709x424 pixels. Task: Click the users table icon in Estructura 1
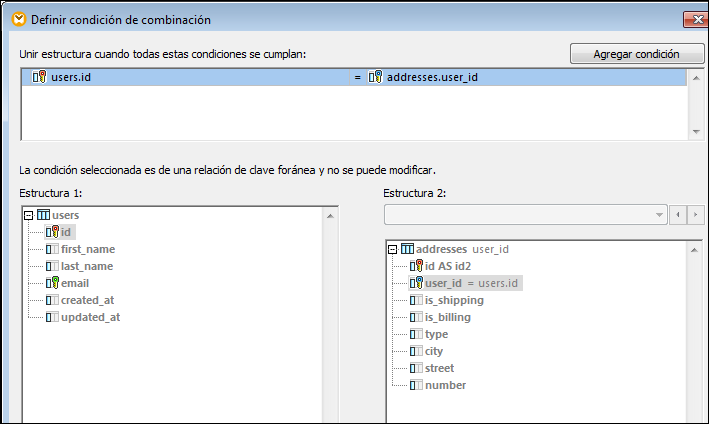tap(44, 215)
